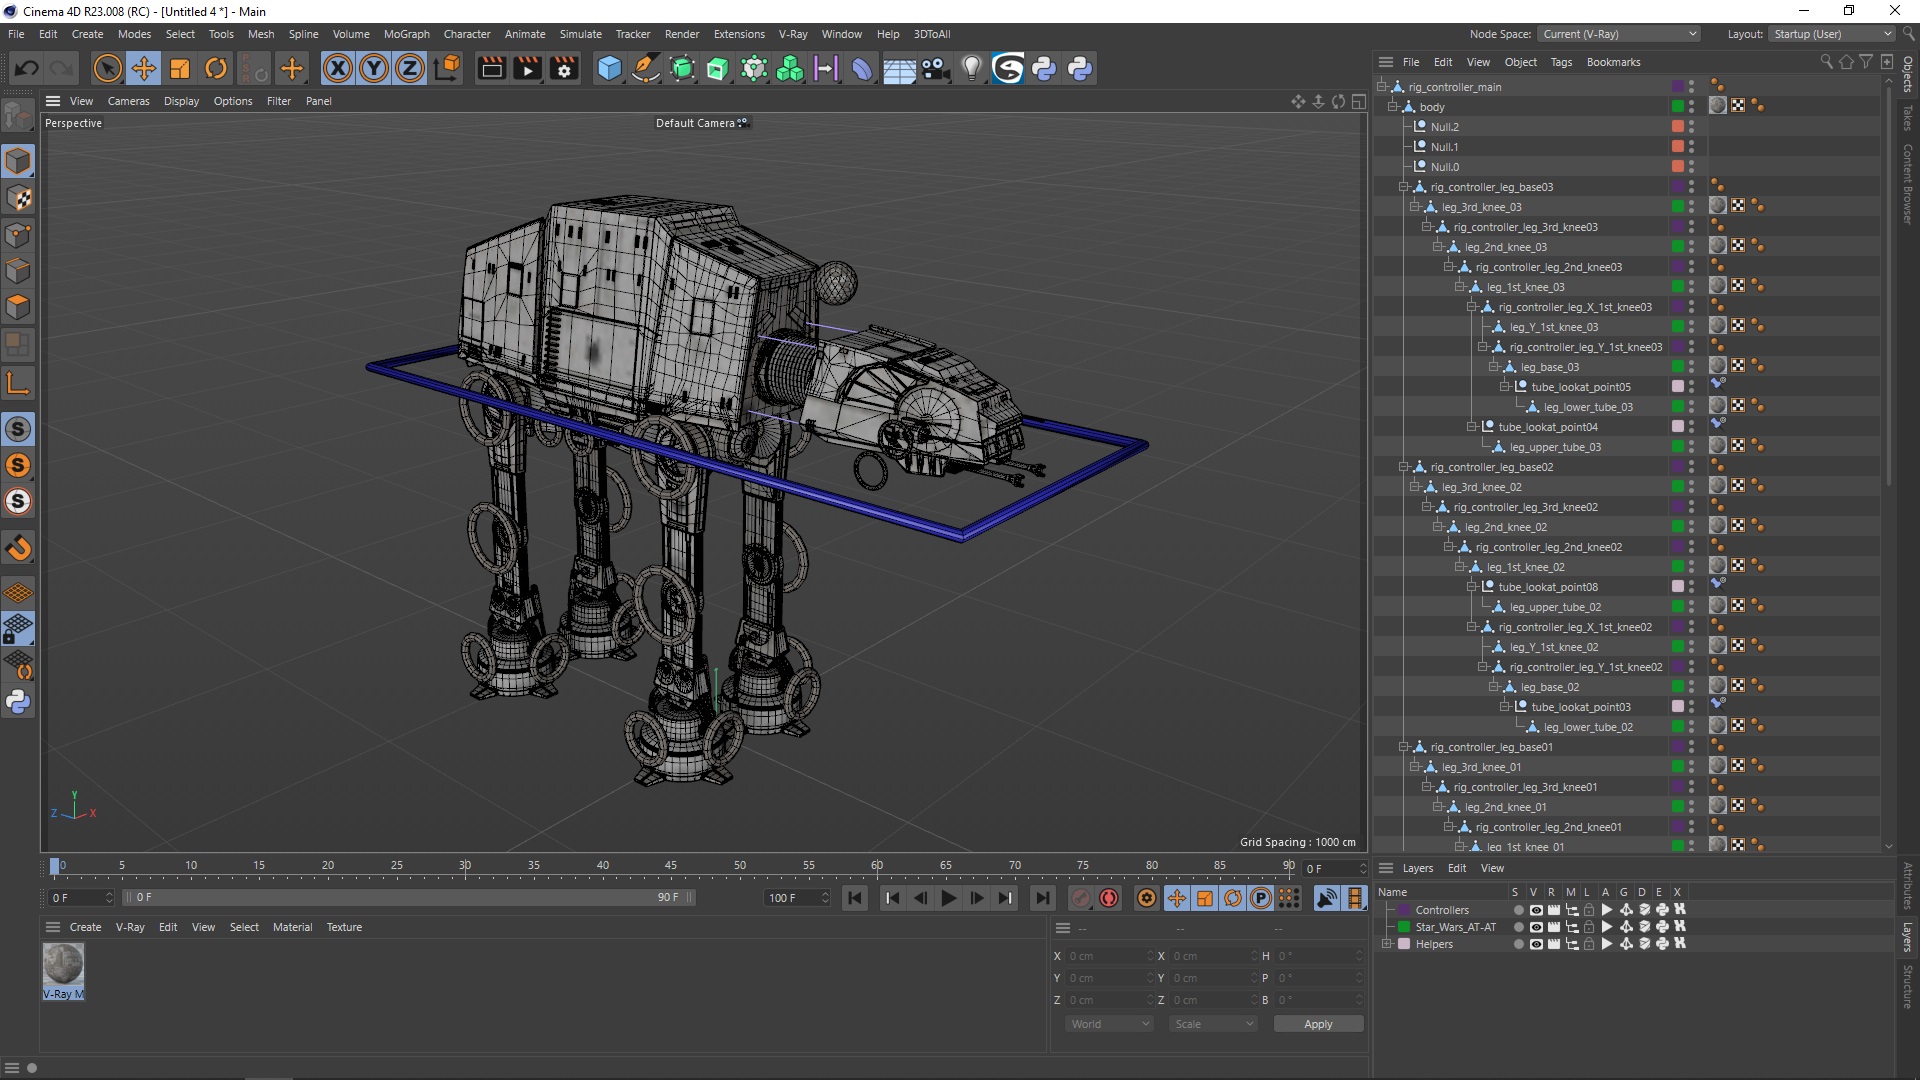Toggle the lock on the Controllers layer
This screenshot has height=1080, width=1920.
pyautogui.click(x=1589, y=910)
